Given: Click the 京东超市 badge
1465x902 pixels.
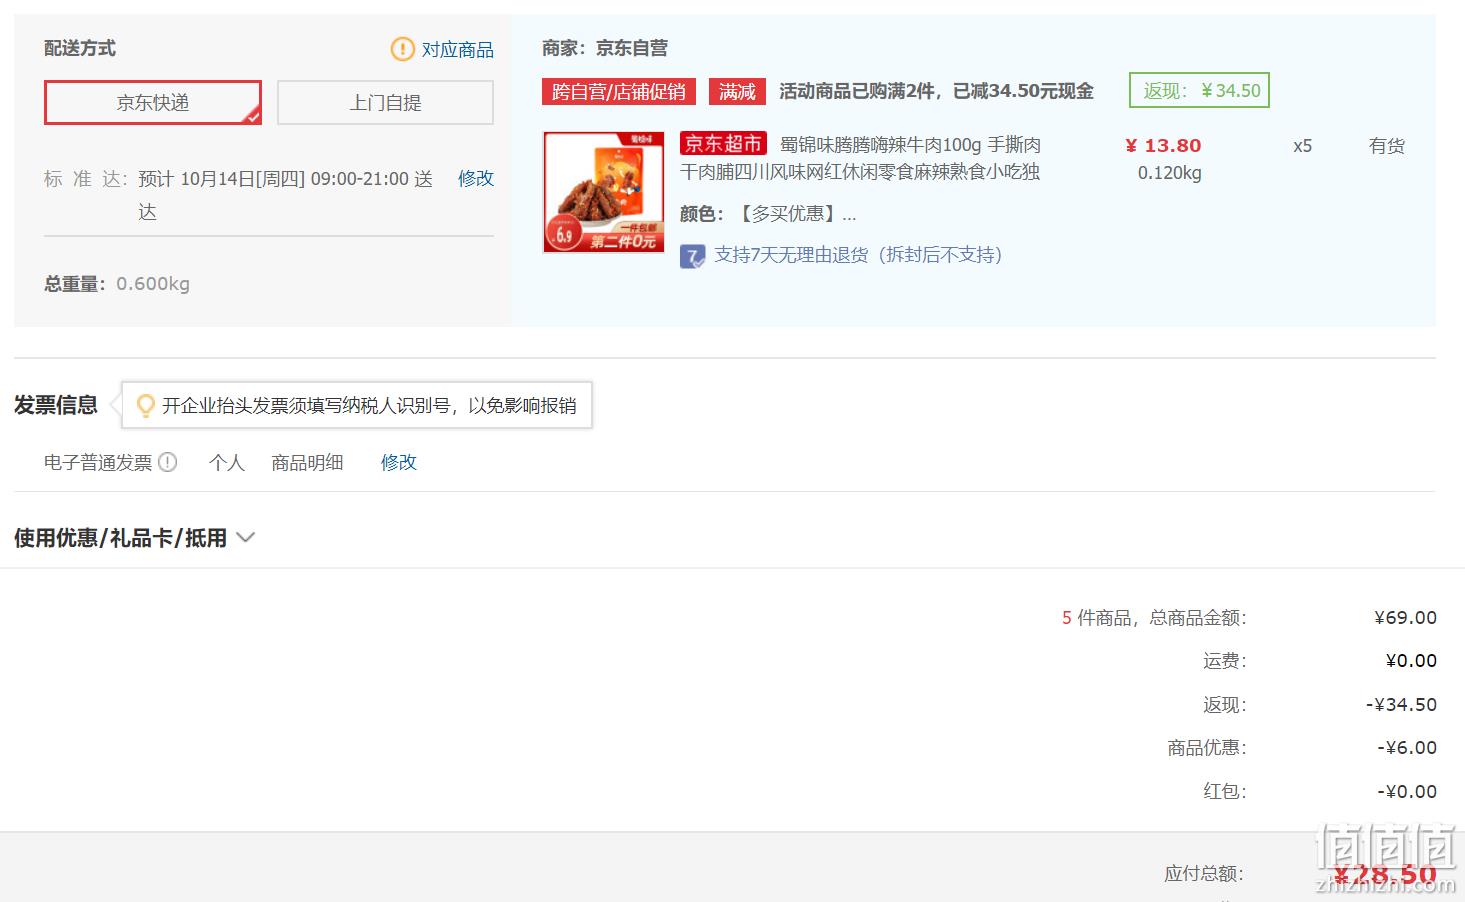Looking at the screenshot, I should (723, 144).
